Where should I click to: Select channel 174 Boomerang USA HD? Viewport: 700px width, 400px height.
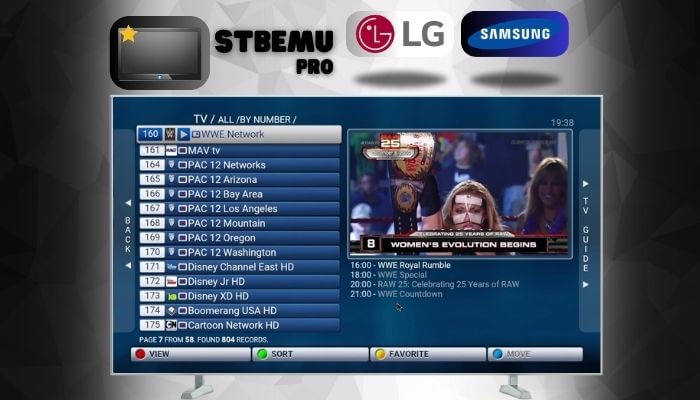[x=240, y=311]
